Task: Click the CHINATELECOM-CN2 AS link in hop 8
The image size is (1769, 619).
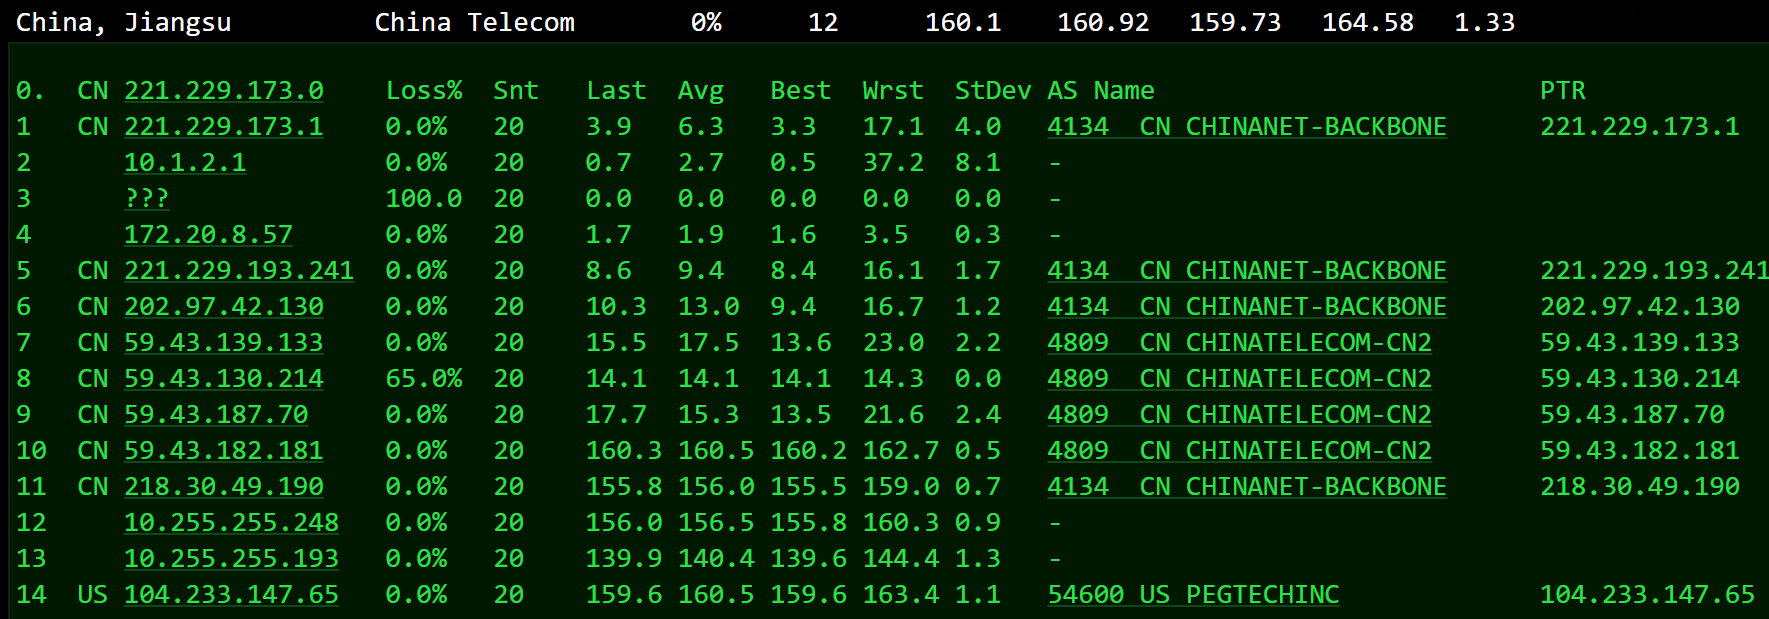Action: point(1240,379)
